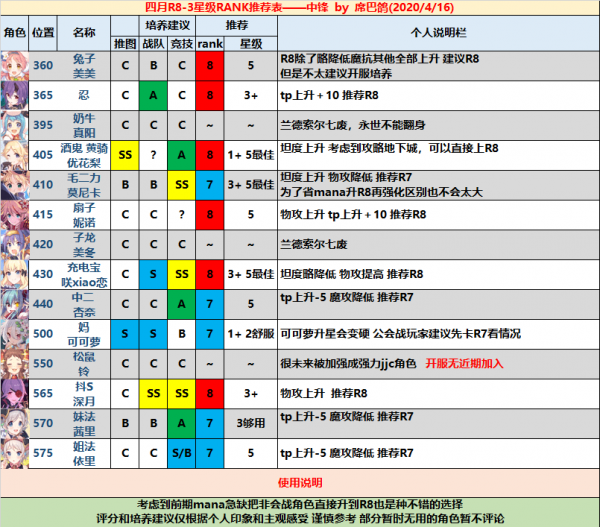Viewport: 600px width, 527px height.
Task: Select the avatar for 忍 at position 365
Action: (x=14, y=97)
